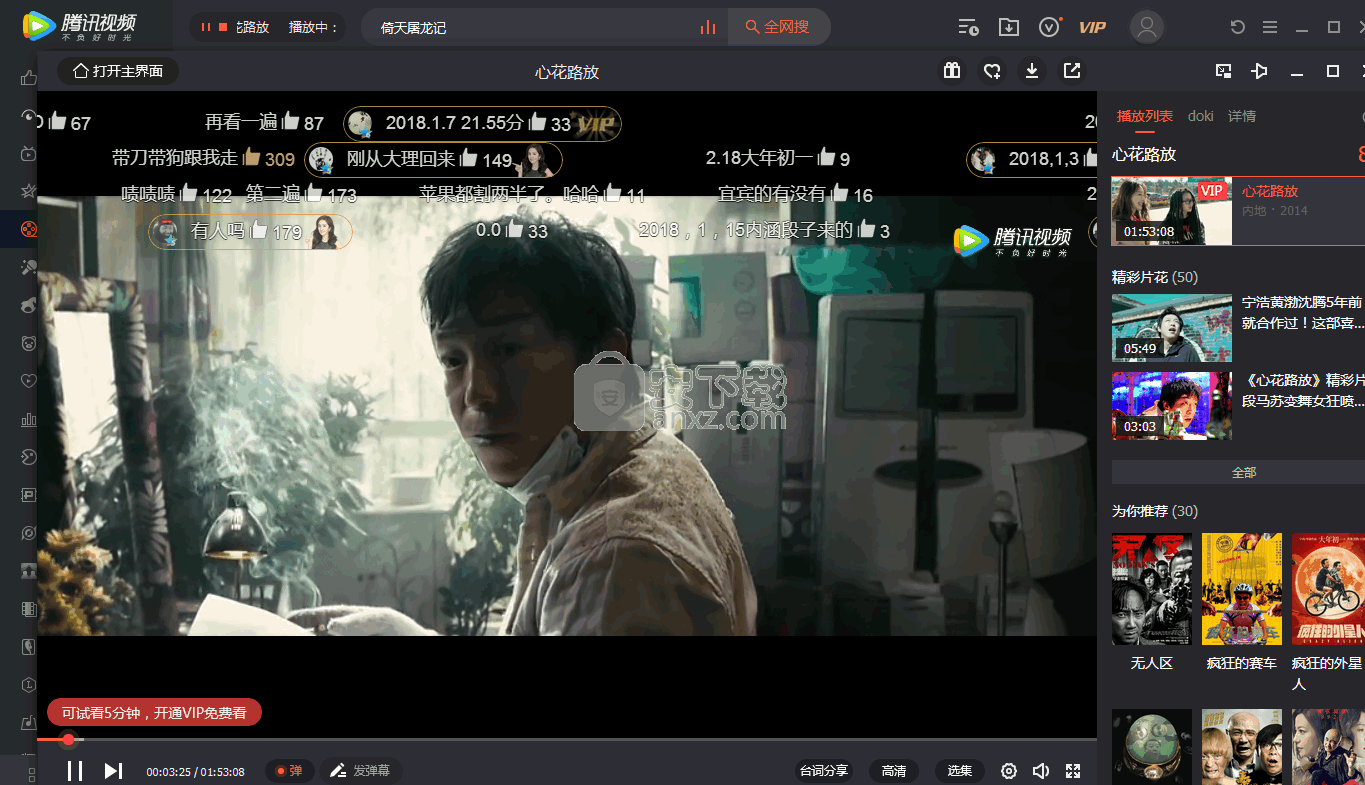Open the 选集 episode selector
The height and width of the screenshot is (785, 1365).
tap(960, 771)
